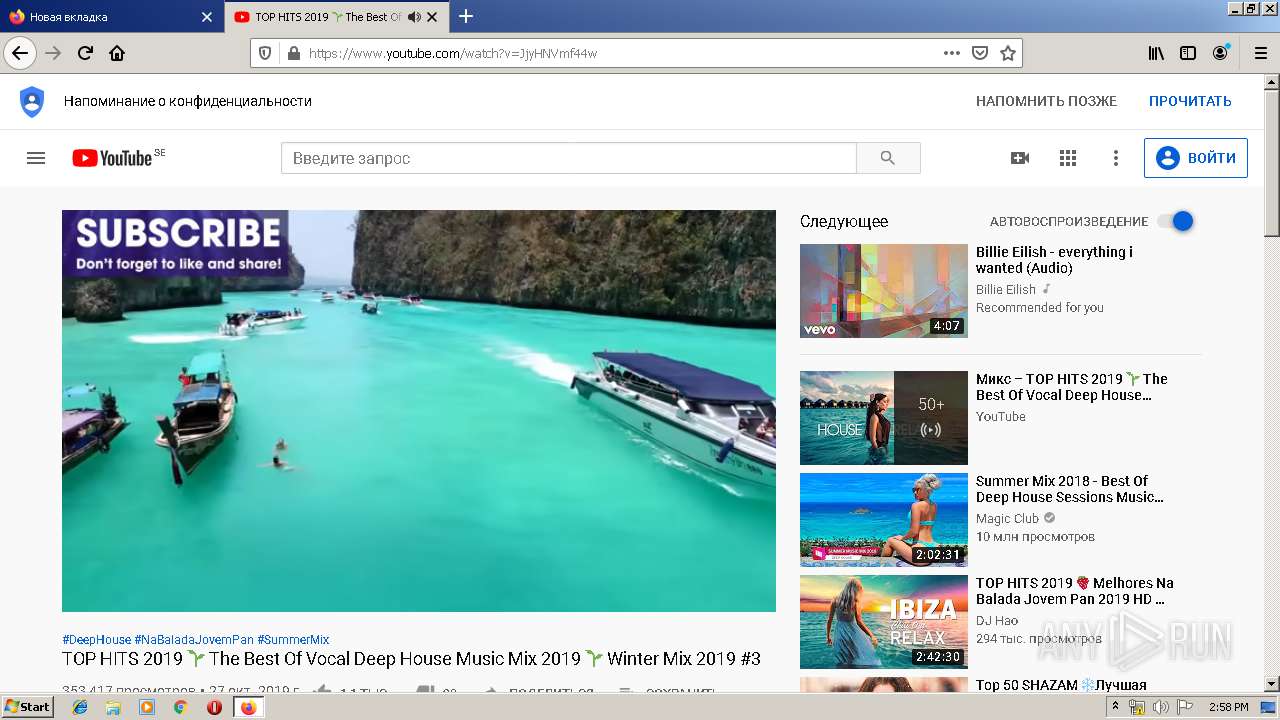
Task: Open Top 50 SHAZAM video title
Action: tap(1061, 685)
